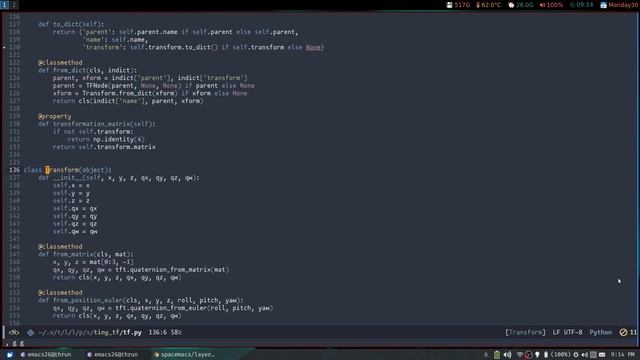Click the flycheck 11 errors indicator
The image size is (640, 360).
(x=628, y=332)
